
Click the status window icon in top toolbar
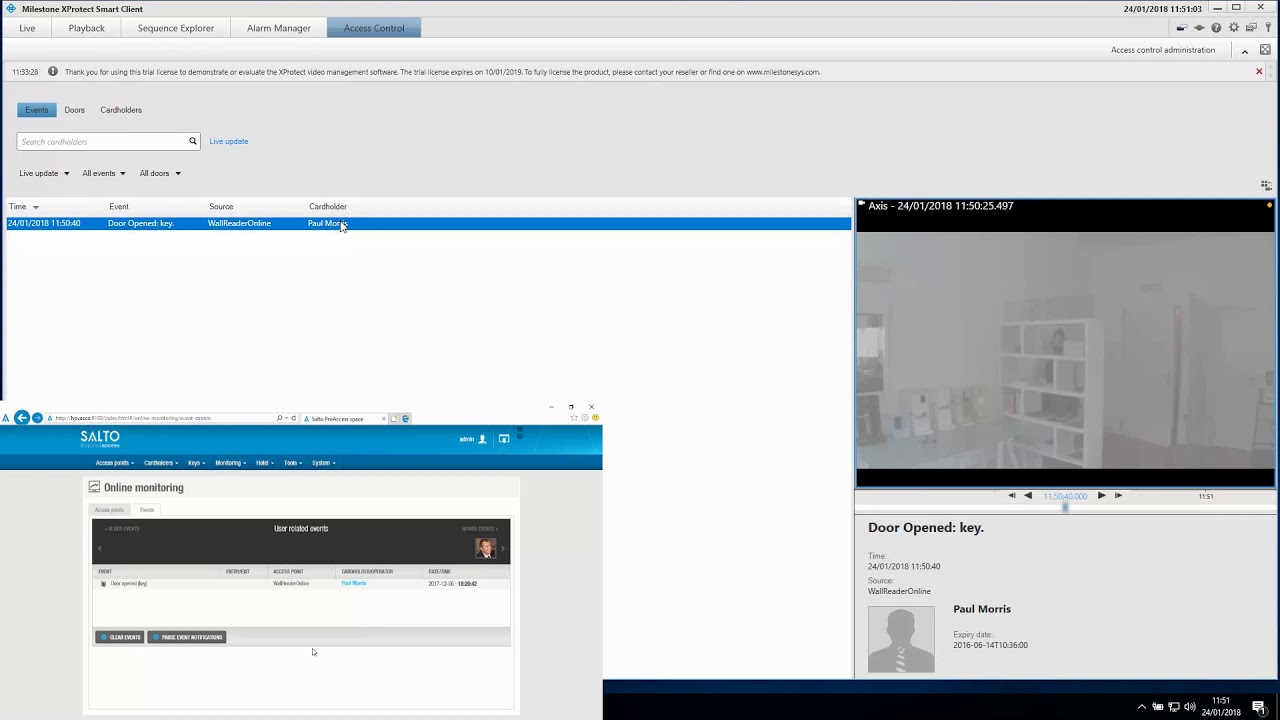1182,28
